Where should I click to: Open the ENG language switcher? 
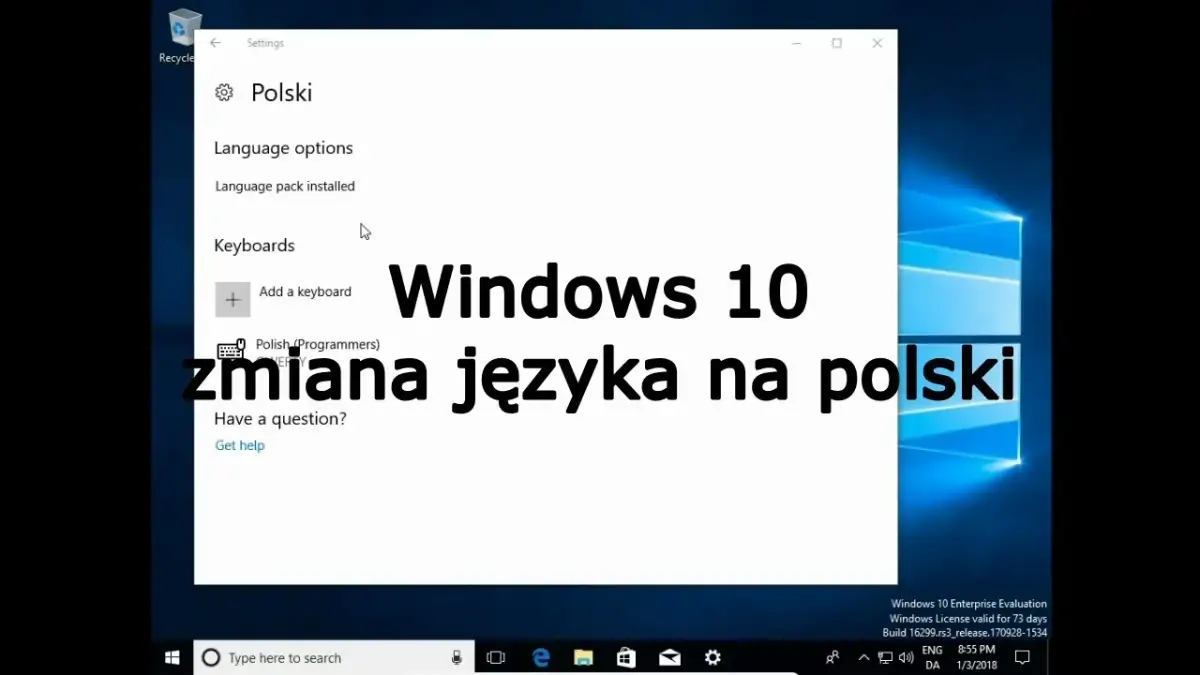tap(932, 657)
